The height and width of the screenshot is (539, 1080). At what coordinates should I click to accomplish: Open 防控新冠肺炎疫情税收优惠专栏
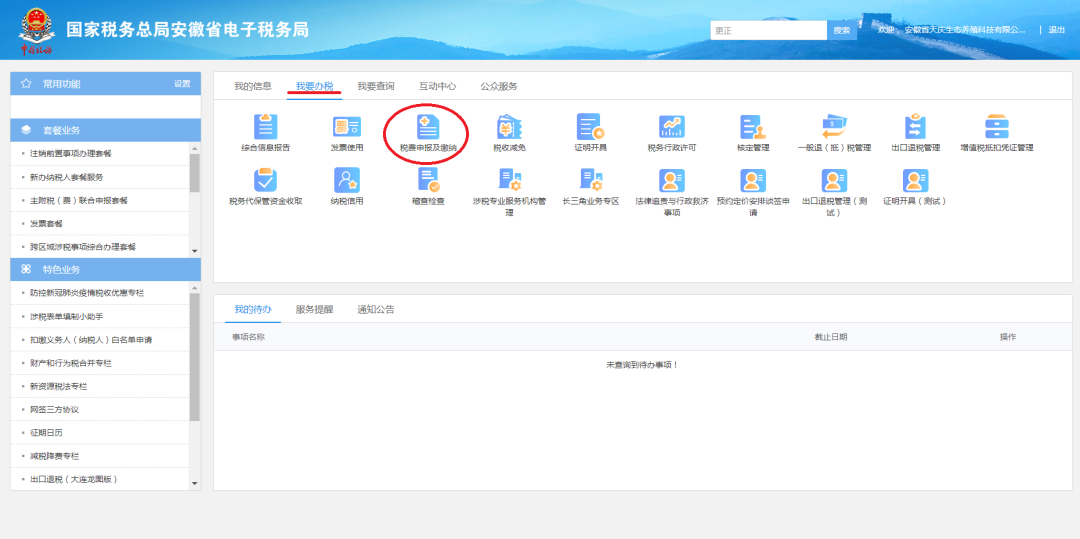(87, 293)
